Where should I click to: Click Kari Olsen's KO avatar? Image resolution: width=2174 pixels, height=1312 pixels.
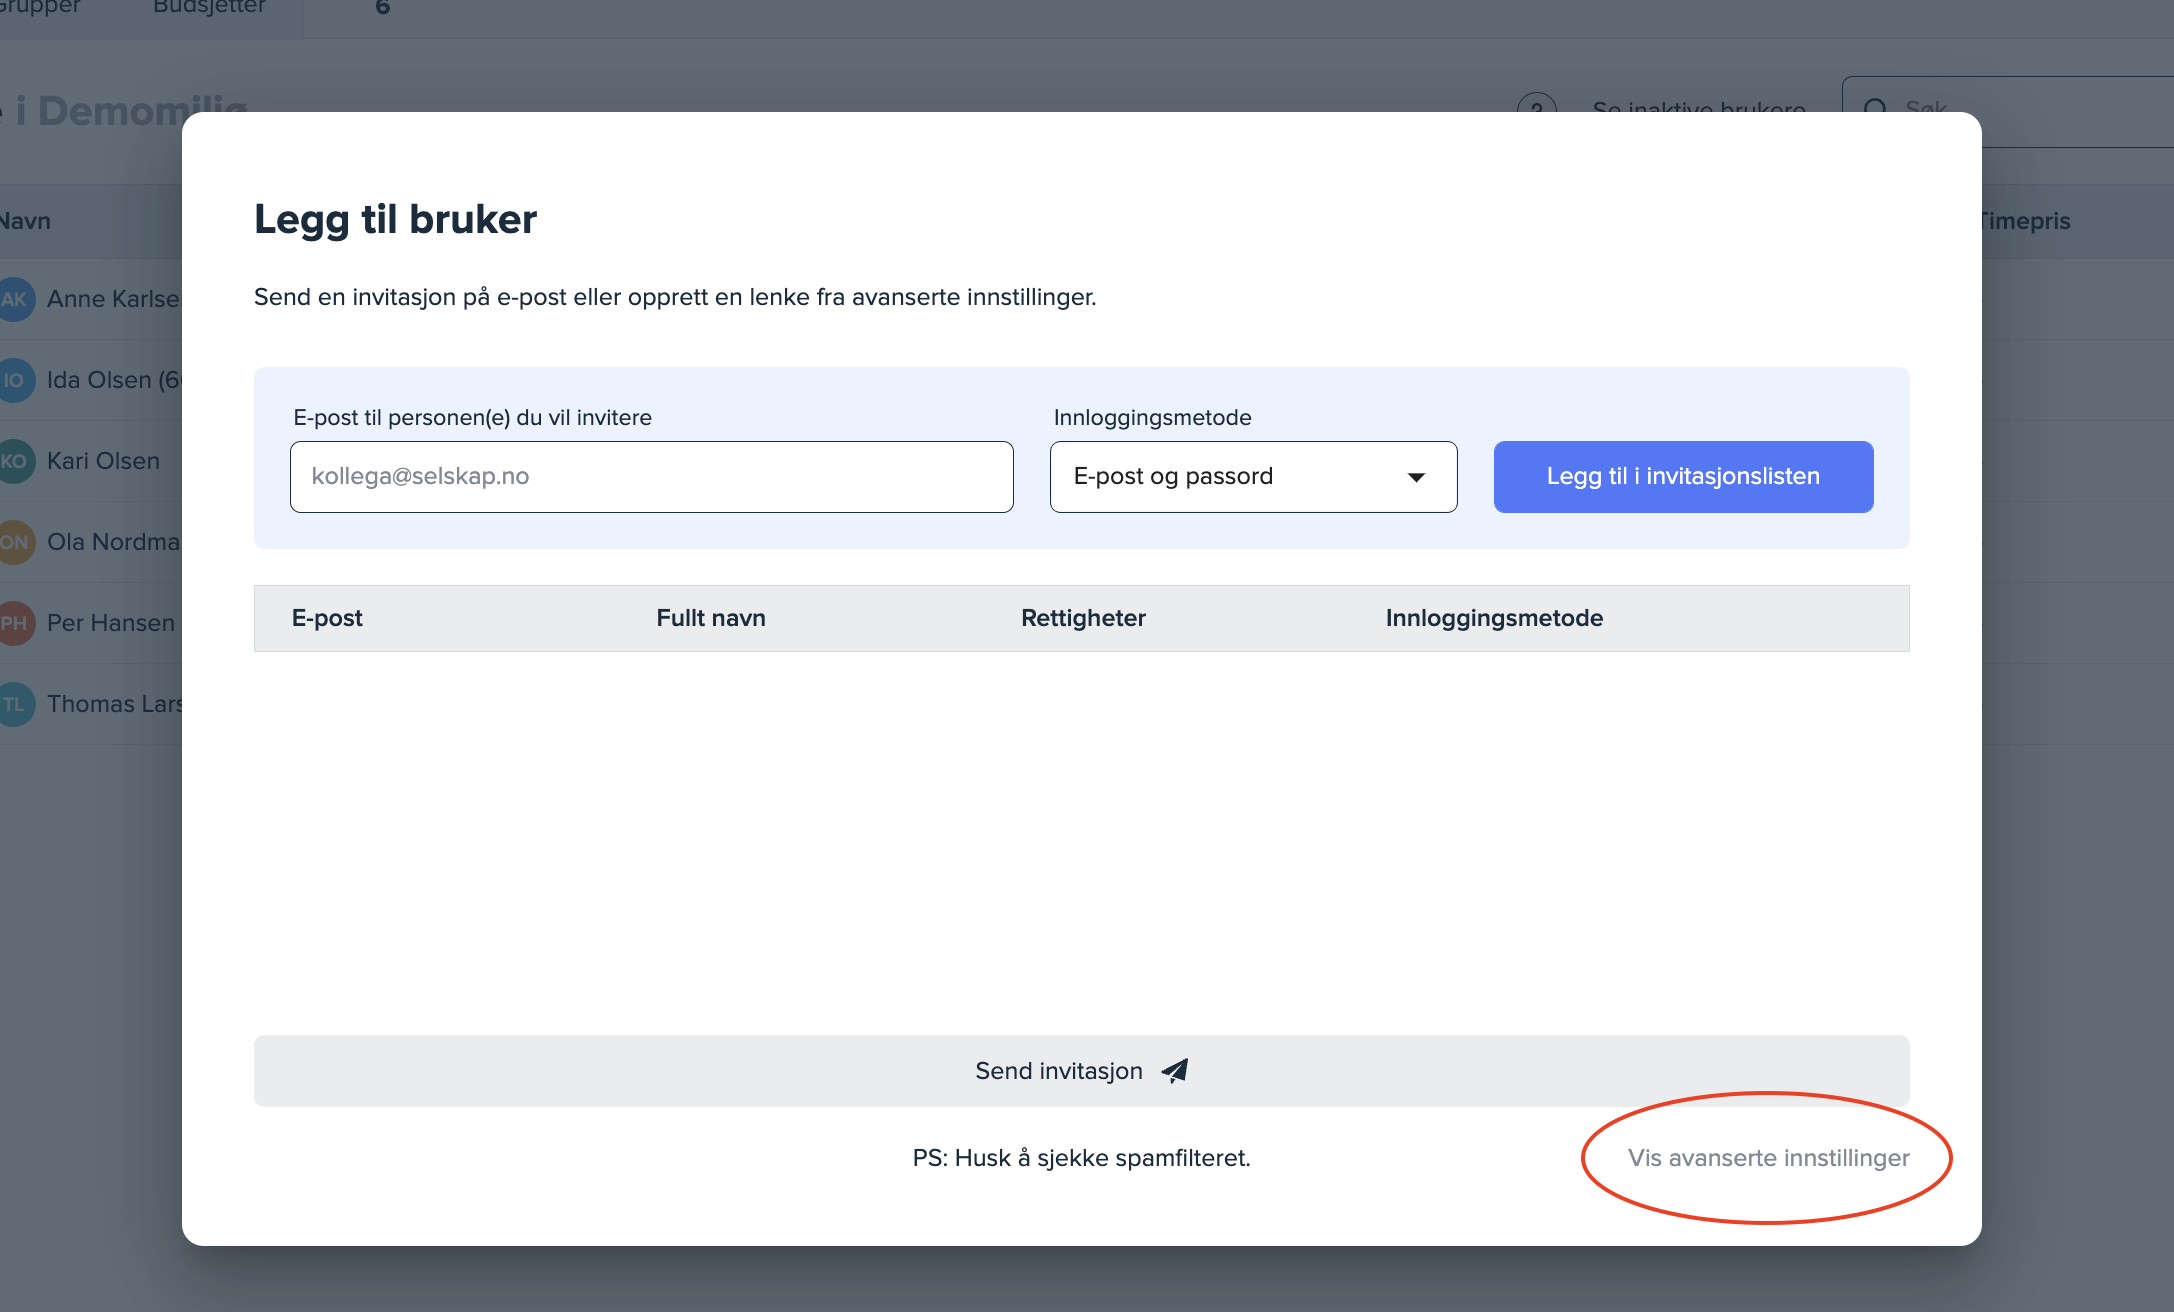coord(14,461)
